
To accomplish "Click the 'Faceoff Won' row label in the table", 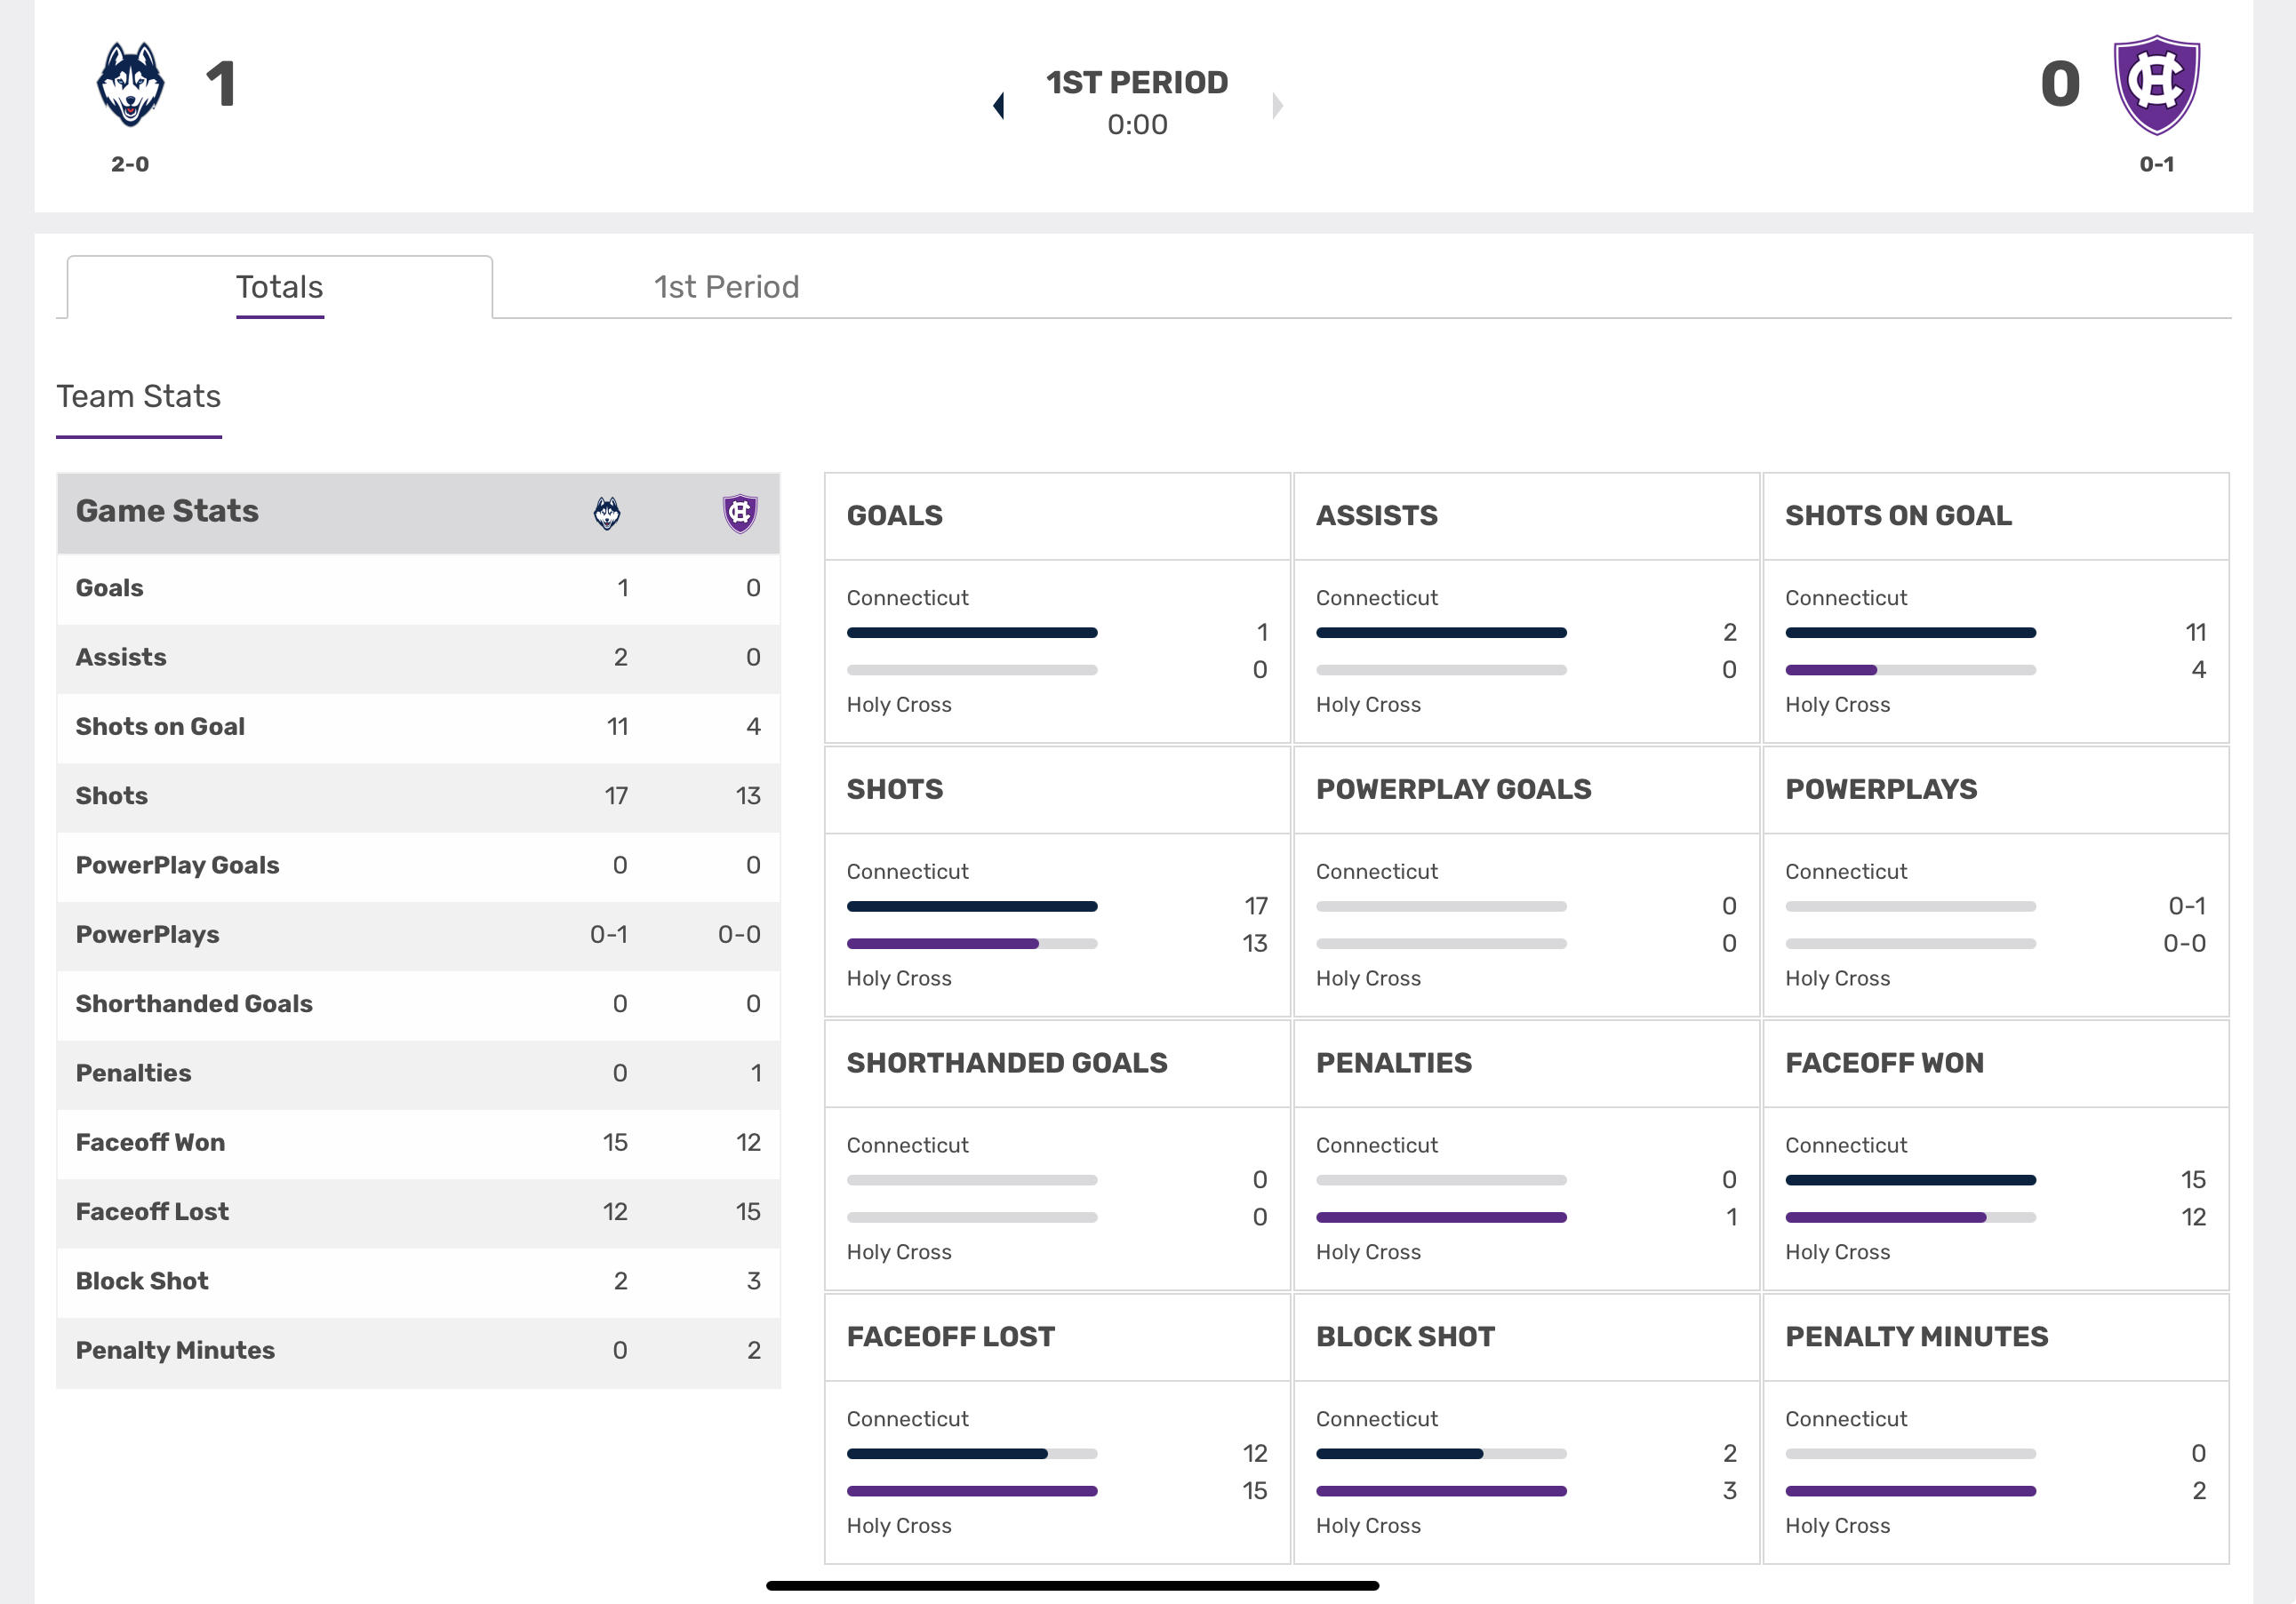I will [x=150, y=1143].
